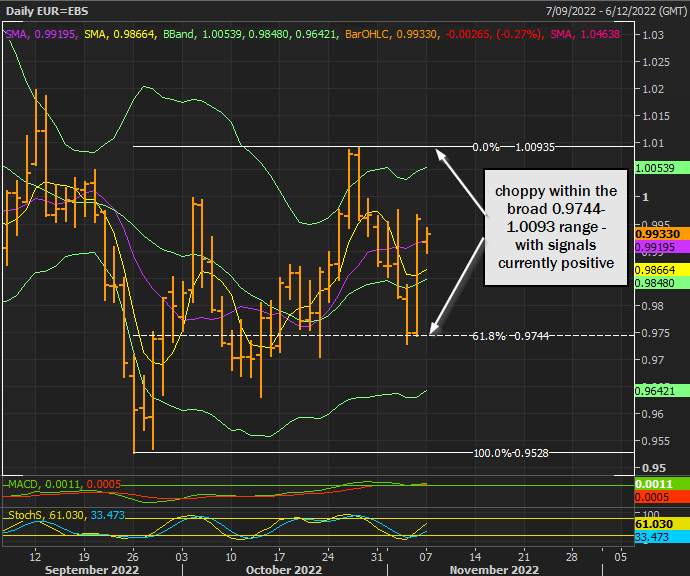Click the 07 date tick in November
This screenshot has height=576, width=690.
426,557
